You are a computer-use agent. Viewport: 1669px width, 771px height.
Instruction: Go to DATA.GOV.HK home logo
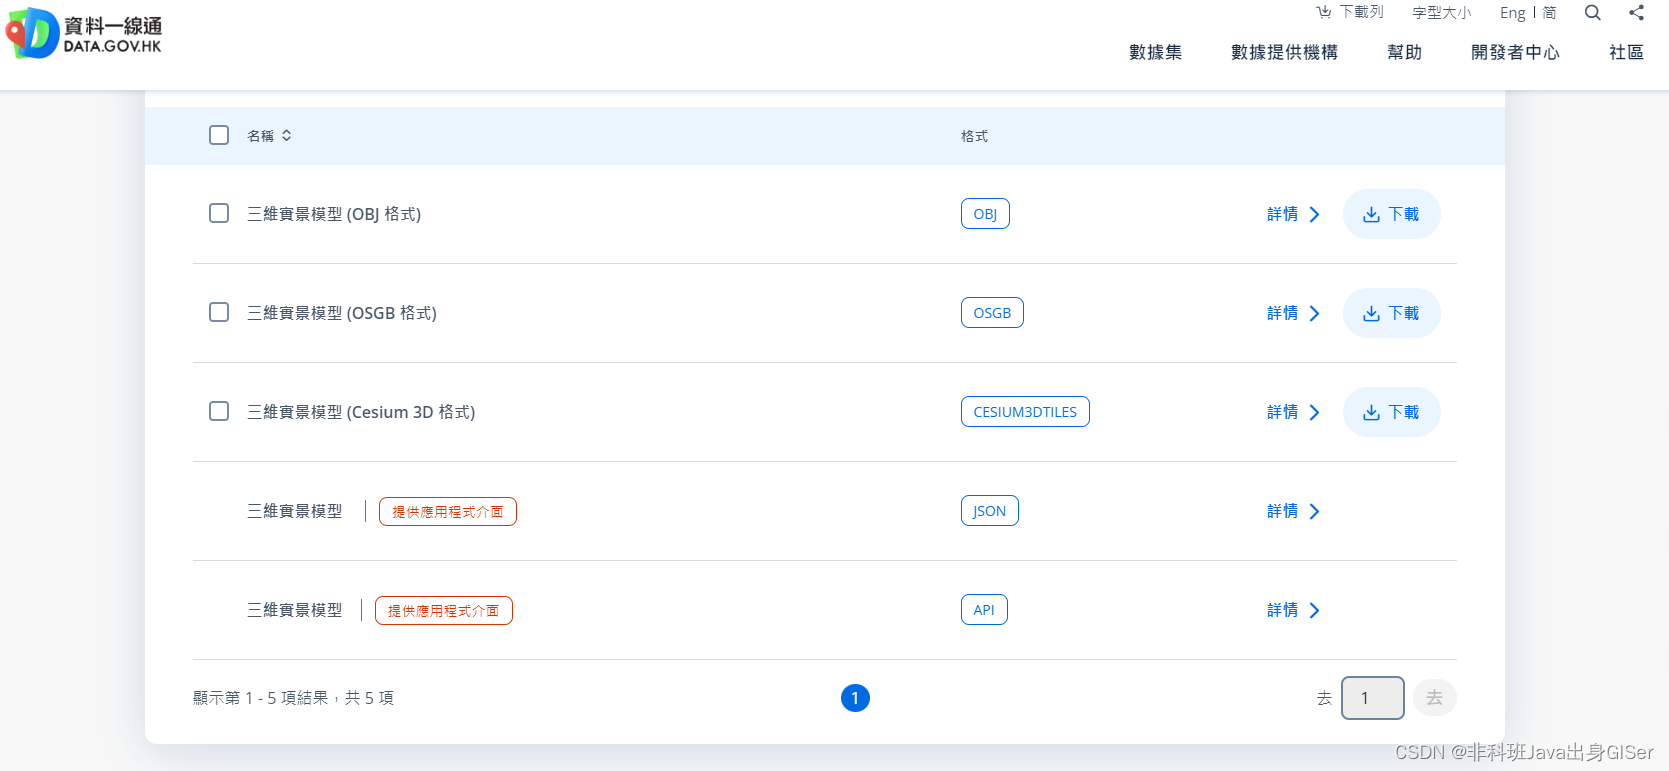coord(84,33)
